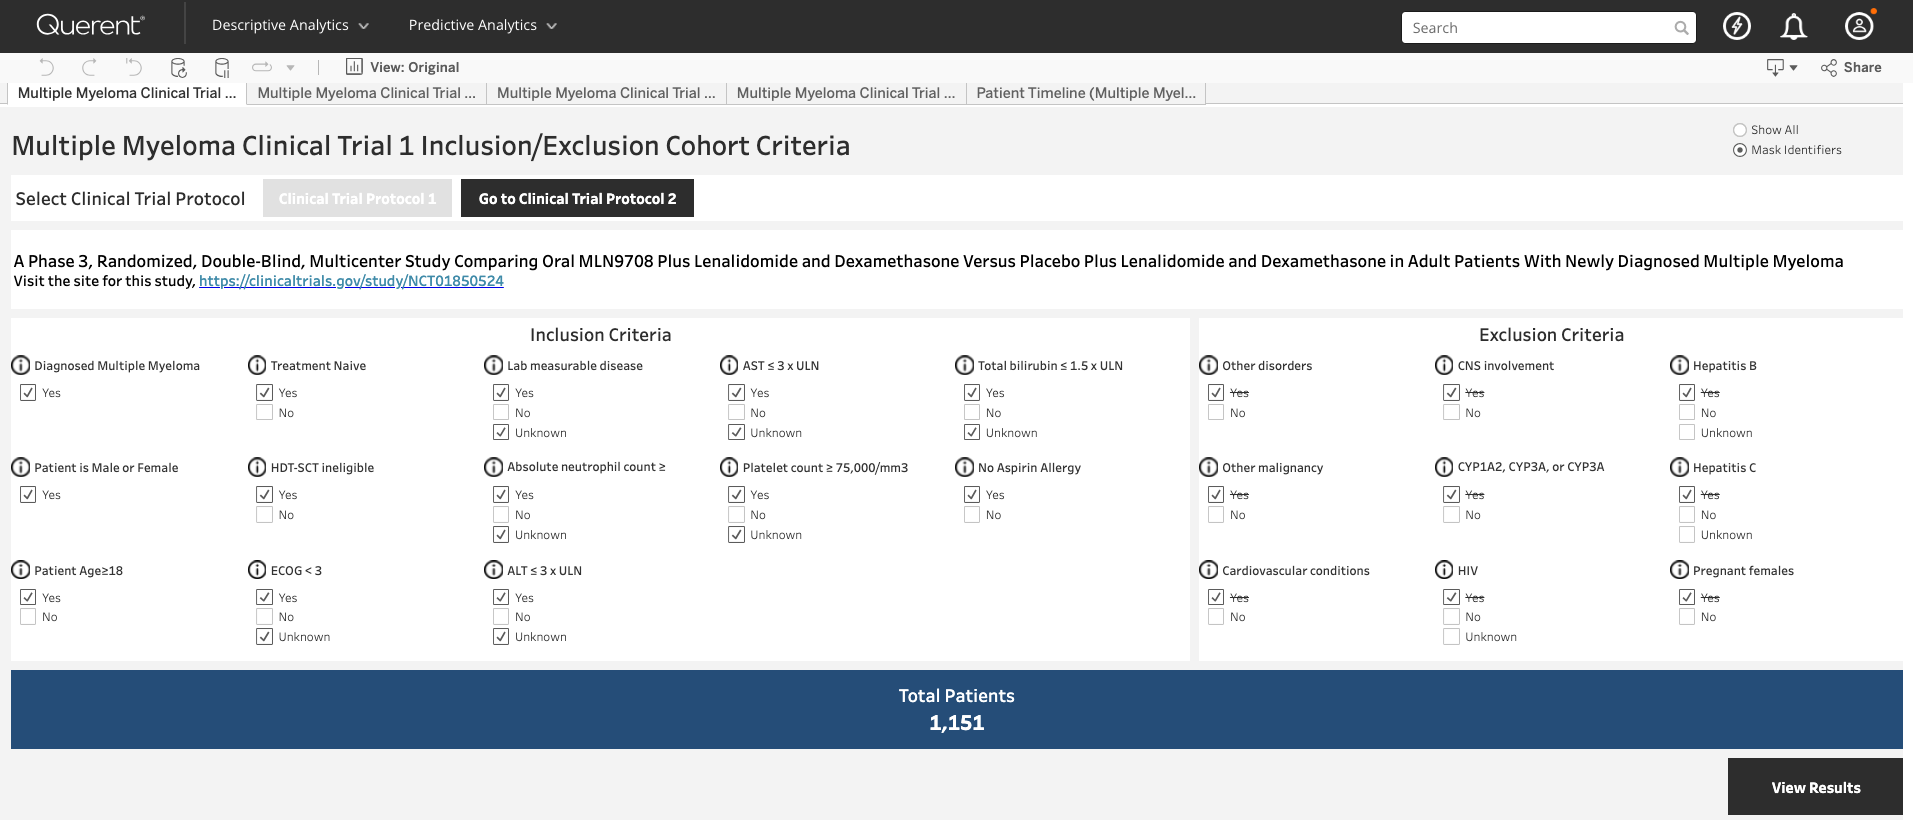Click the Share button
This screenshot has width=1913, height=820.
click(x=1851, y=67)
